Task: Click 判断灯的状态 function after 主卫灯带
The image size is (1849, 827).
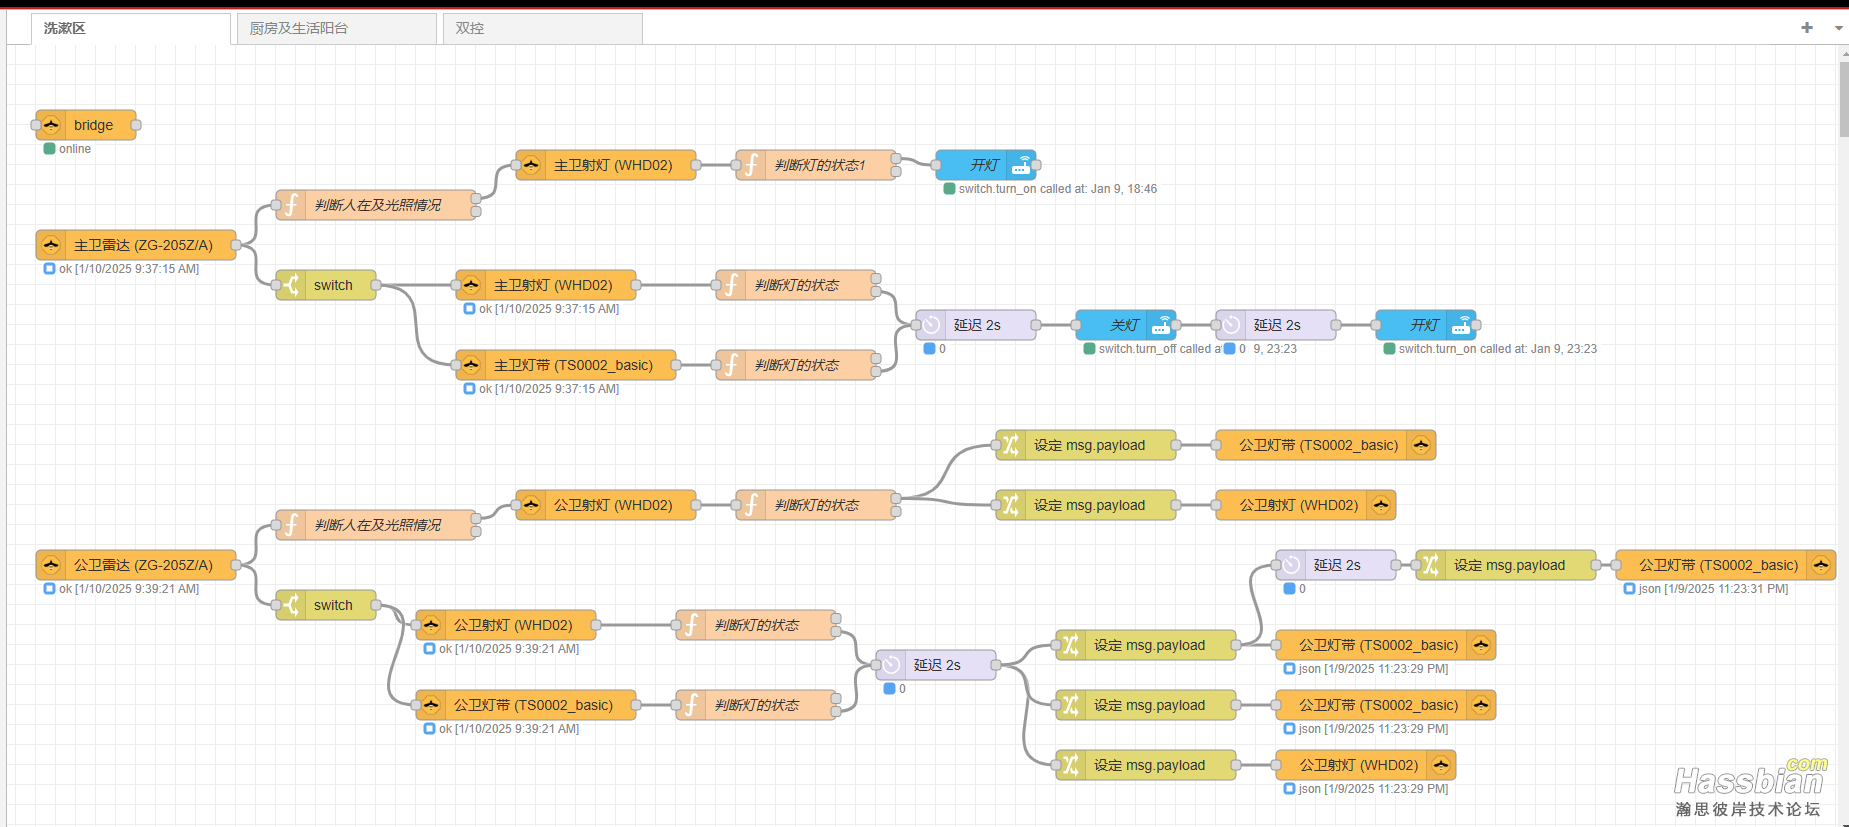Action: pos(796,365)
